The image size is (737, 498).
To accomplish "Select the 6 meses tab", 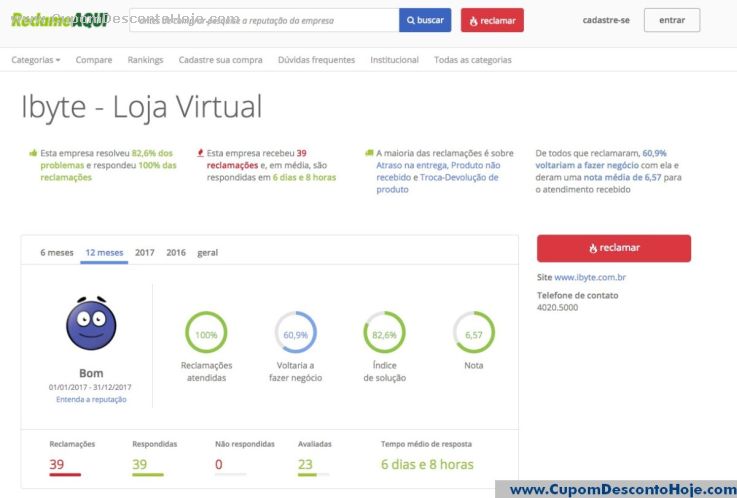I will [x=57, y=253].
